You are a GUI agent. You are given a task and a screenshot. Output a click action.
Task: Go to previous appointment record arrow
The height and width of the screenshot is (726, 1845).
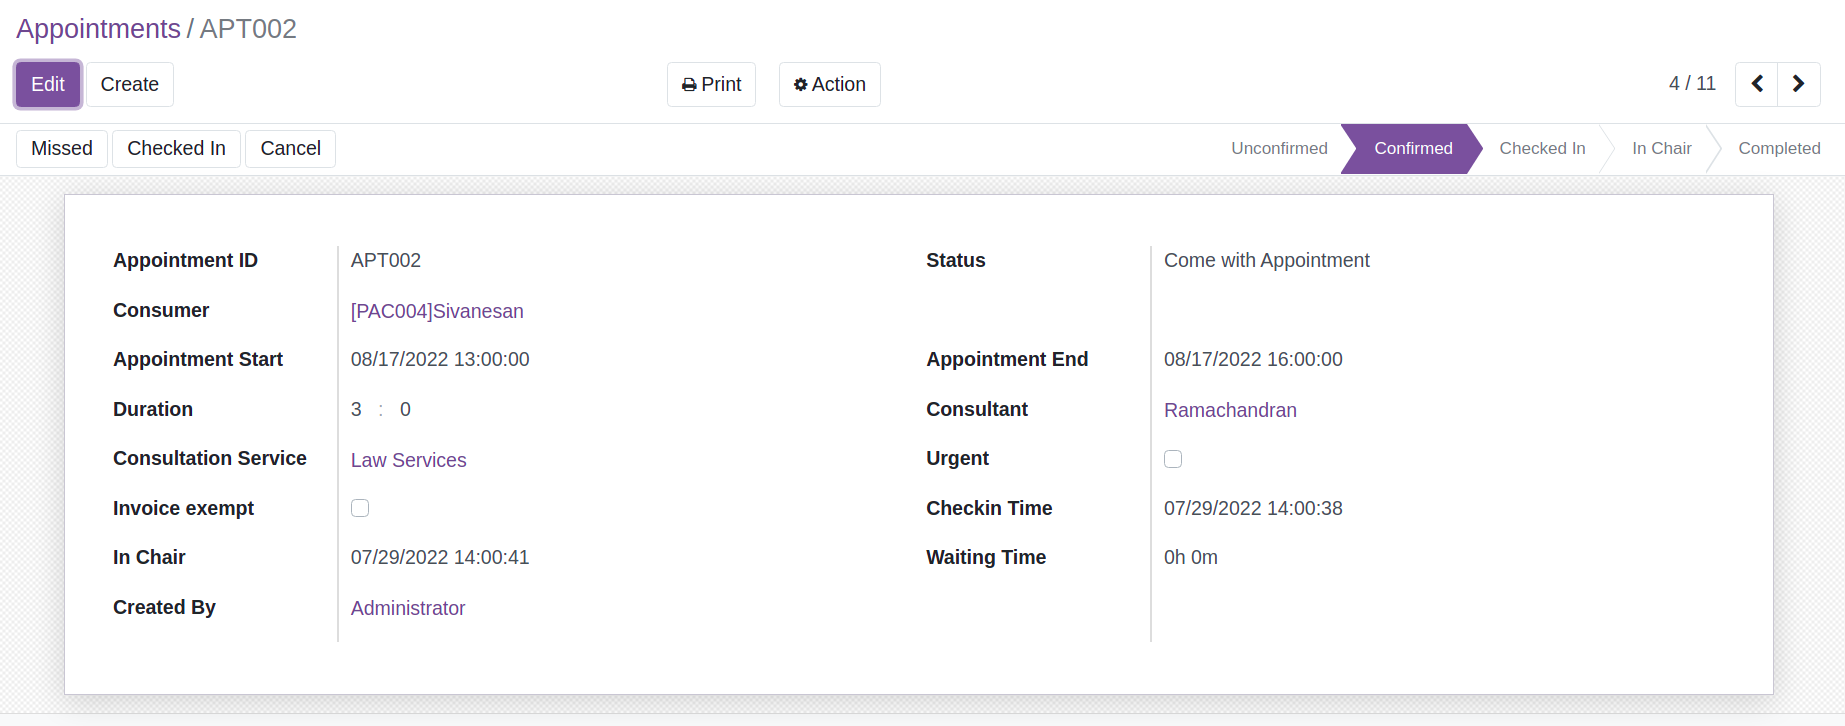(x=1756, y=84)
